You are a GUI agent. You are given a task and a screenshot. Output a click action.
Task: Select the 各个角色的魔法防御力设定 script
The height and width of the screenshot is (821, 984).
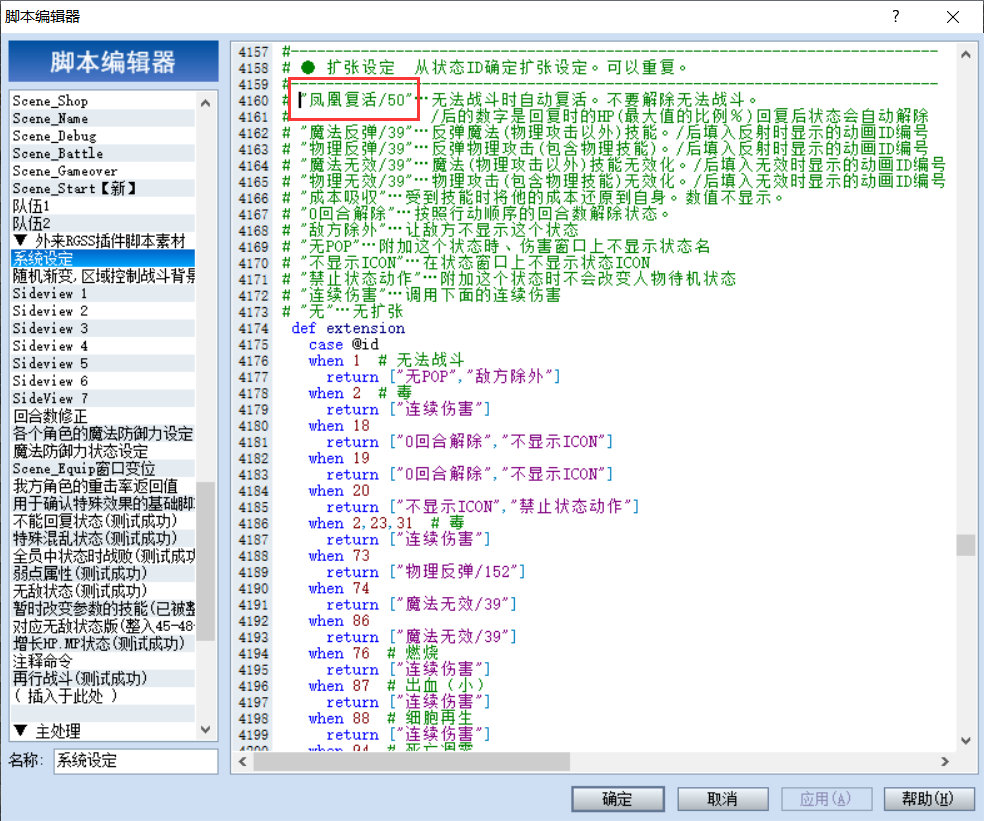point(103,434)
